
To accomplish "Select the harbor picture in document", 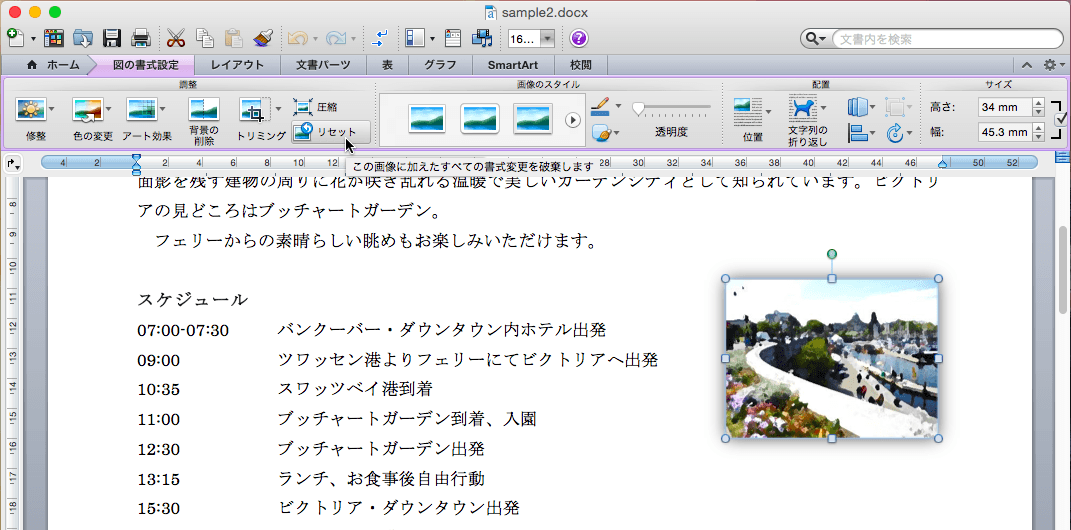I will (x=831, y=358).
